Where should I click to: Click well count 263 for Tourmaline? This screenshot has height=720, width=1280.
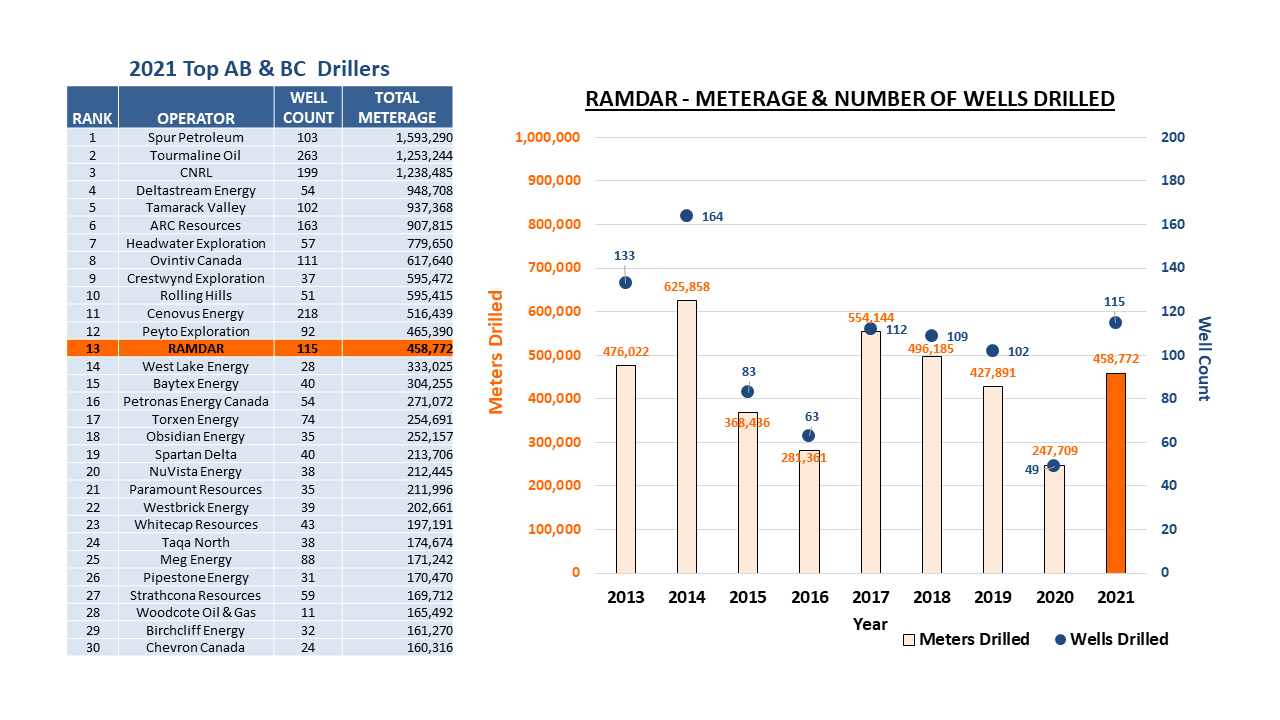(308, 155)
